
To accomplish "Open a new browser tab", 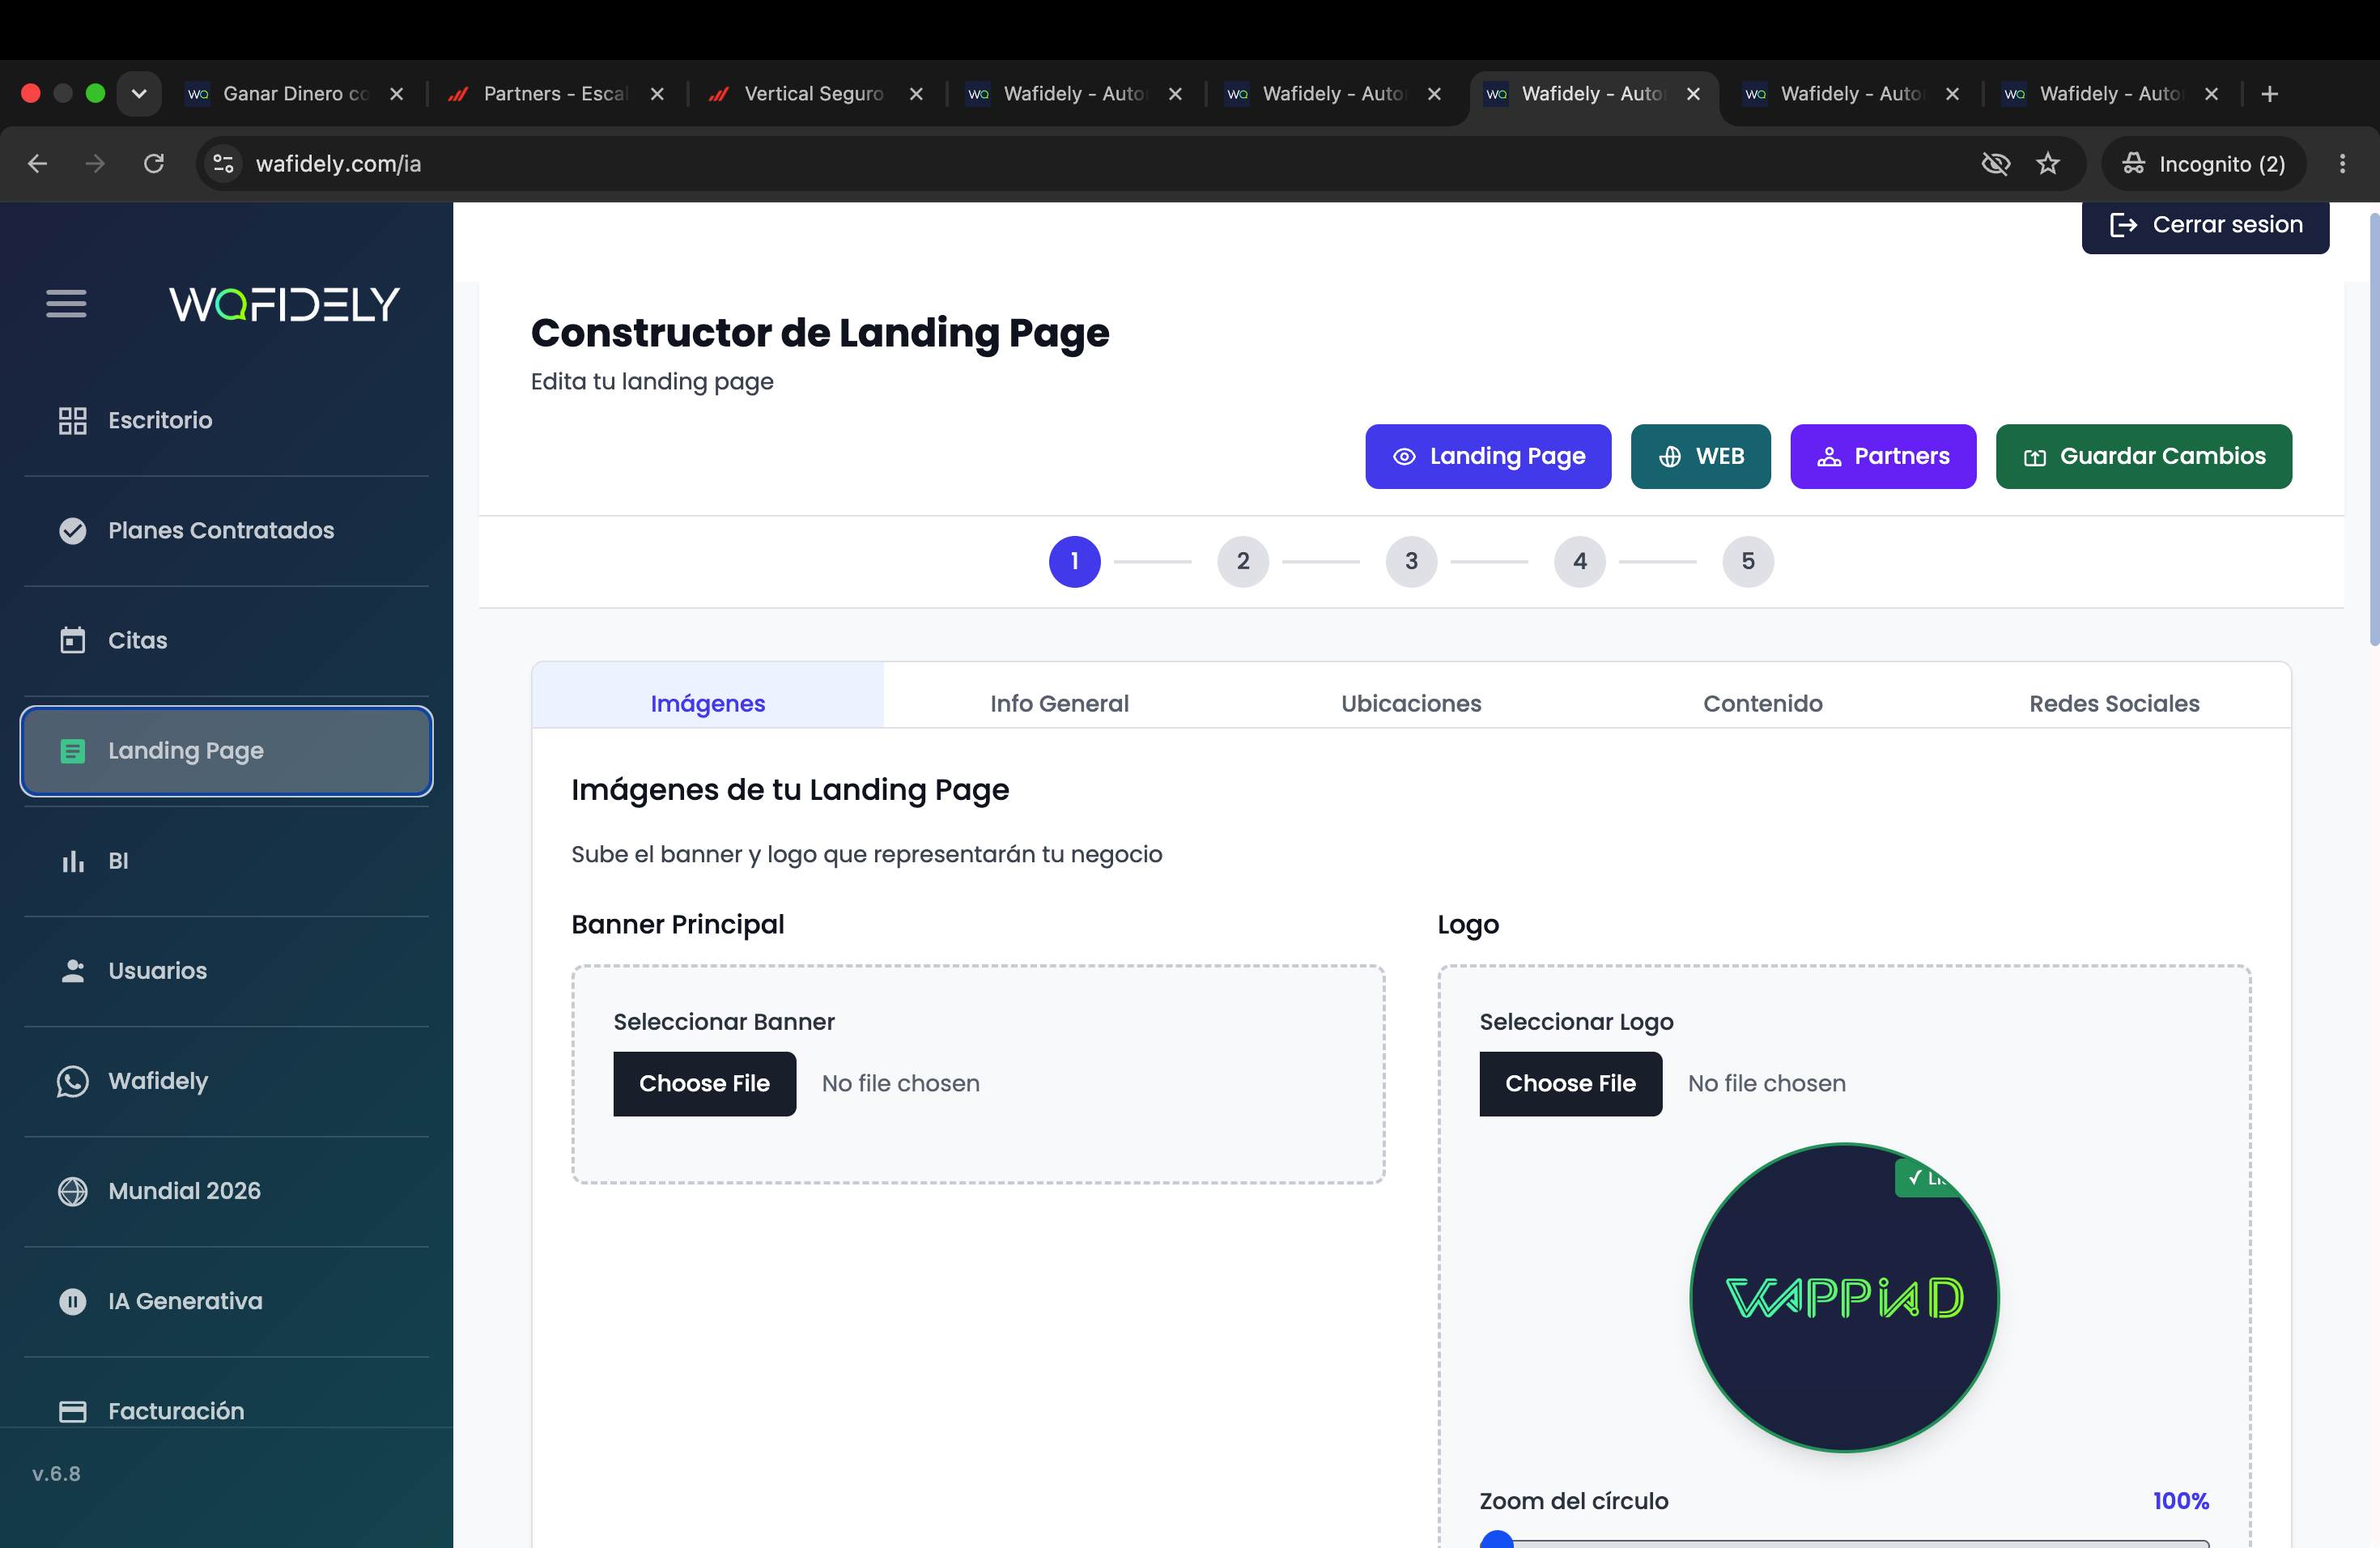I will 2270,93.
